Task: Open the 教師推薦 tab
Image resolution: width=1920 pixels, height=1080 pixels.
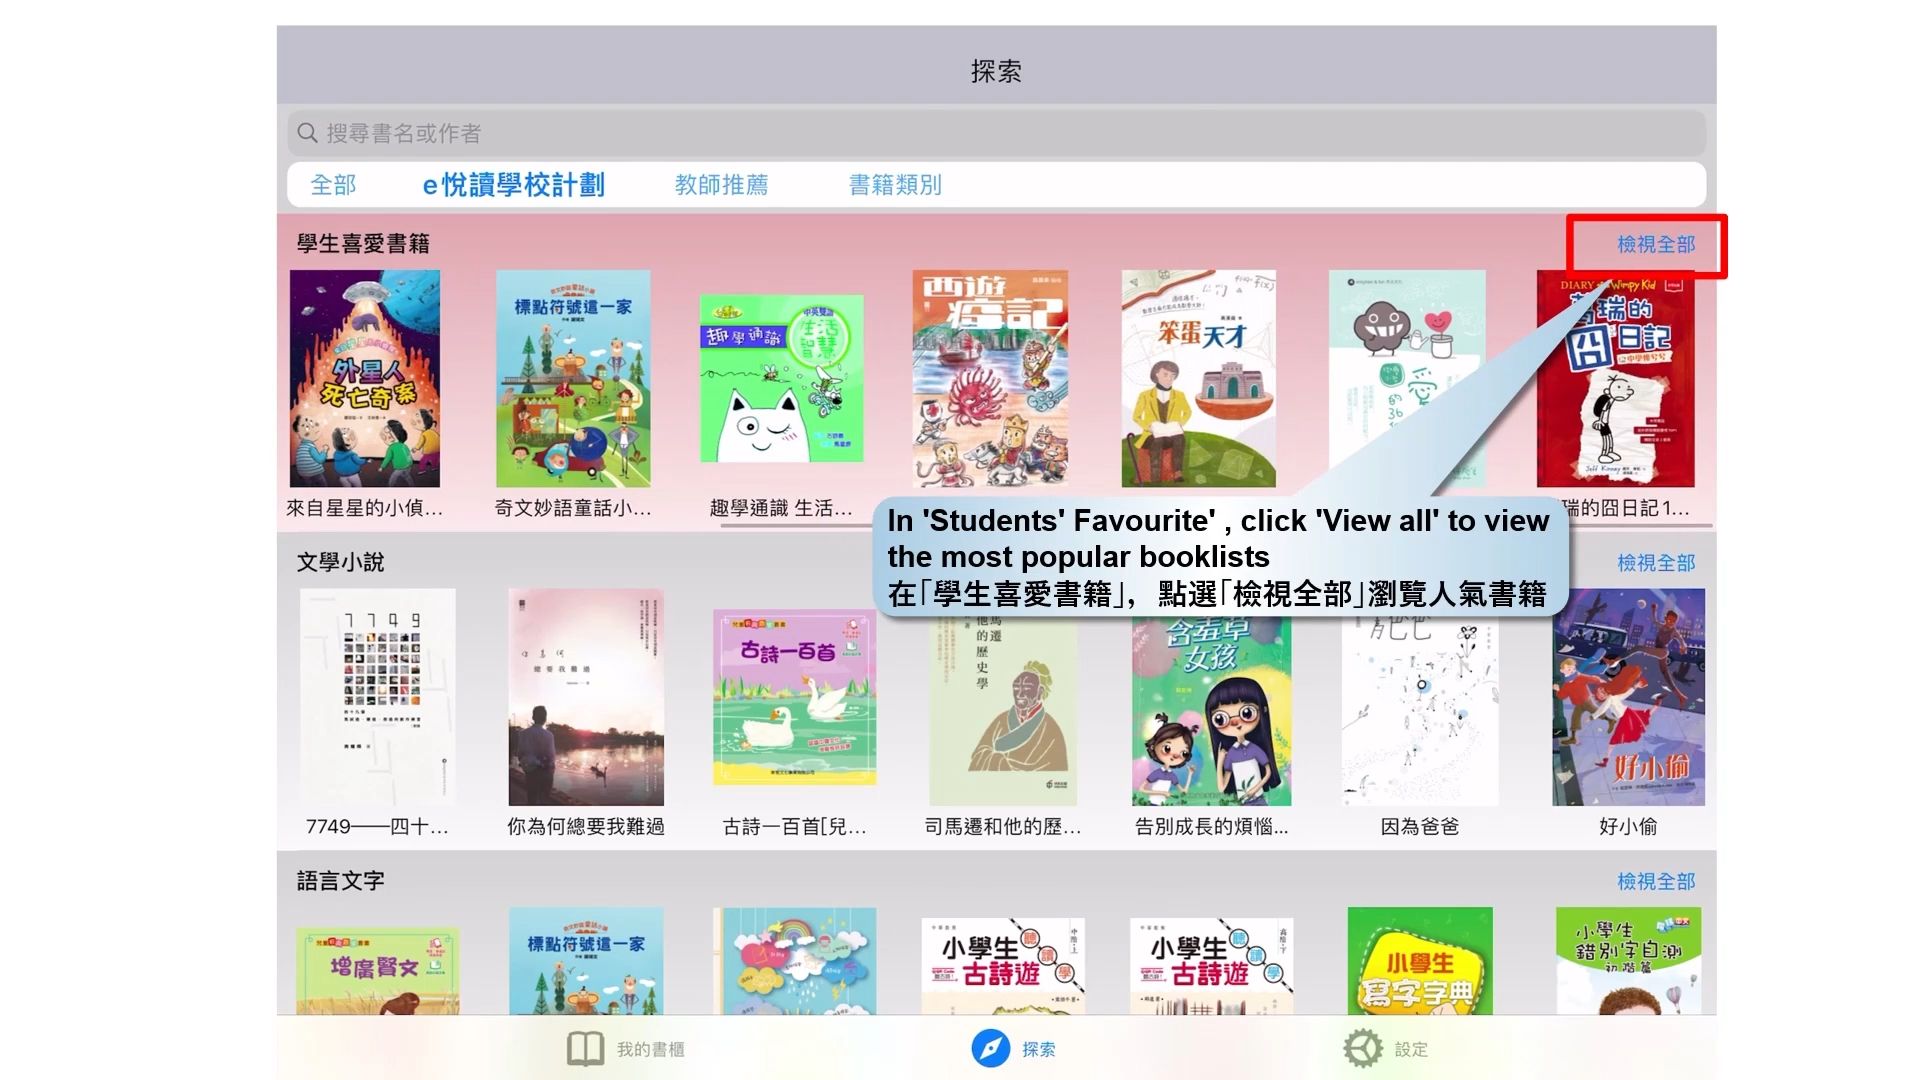Action: coord(721,185)
